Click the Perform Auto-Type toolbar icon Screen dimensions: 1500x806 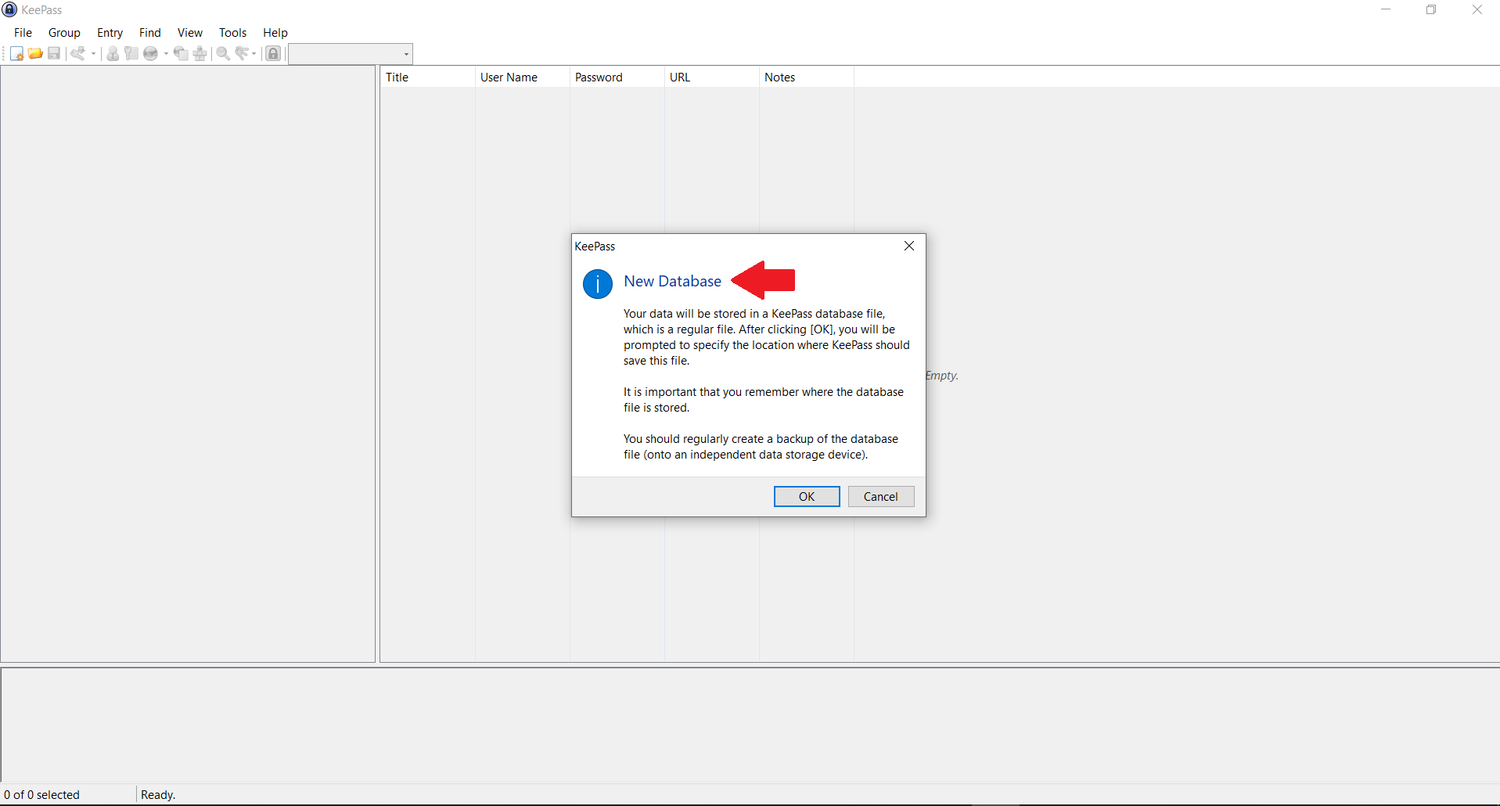point(200,54)
